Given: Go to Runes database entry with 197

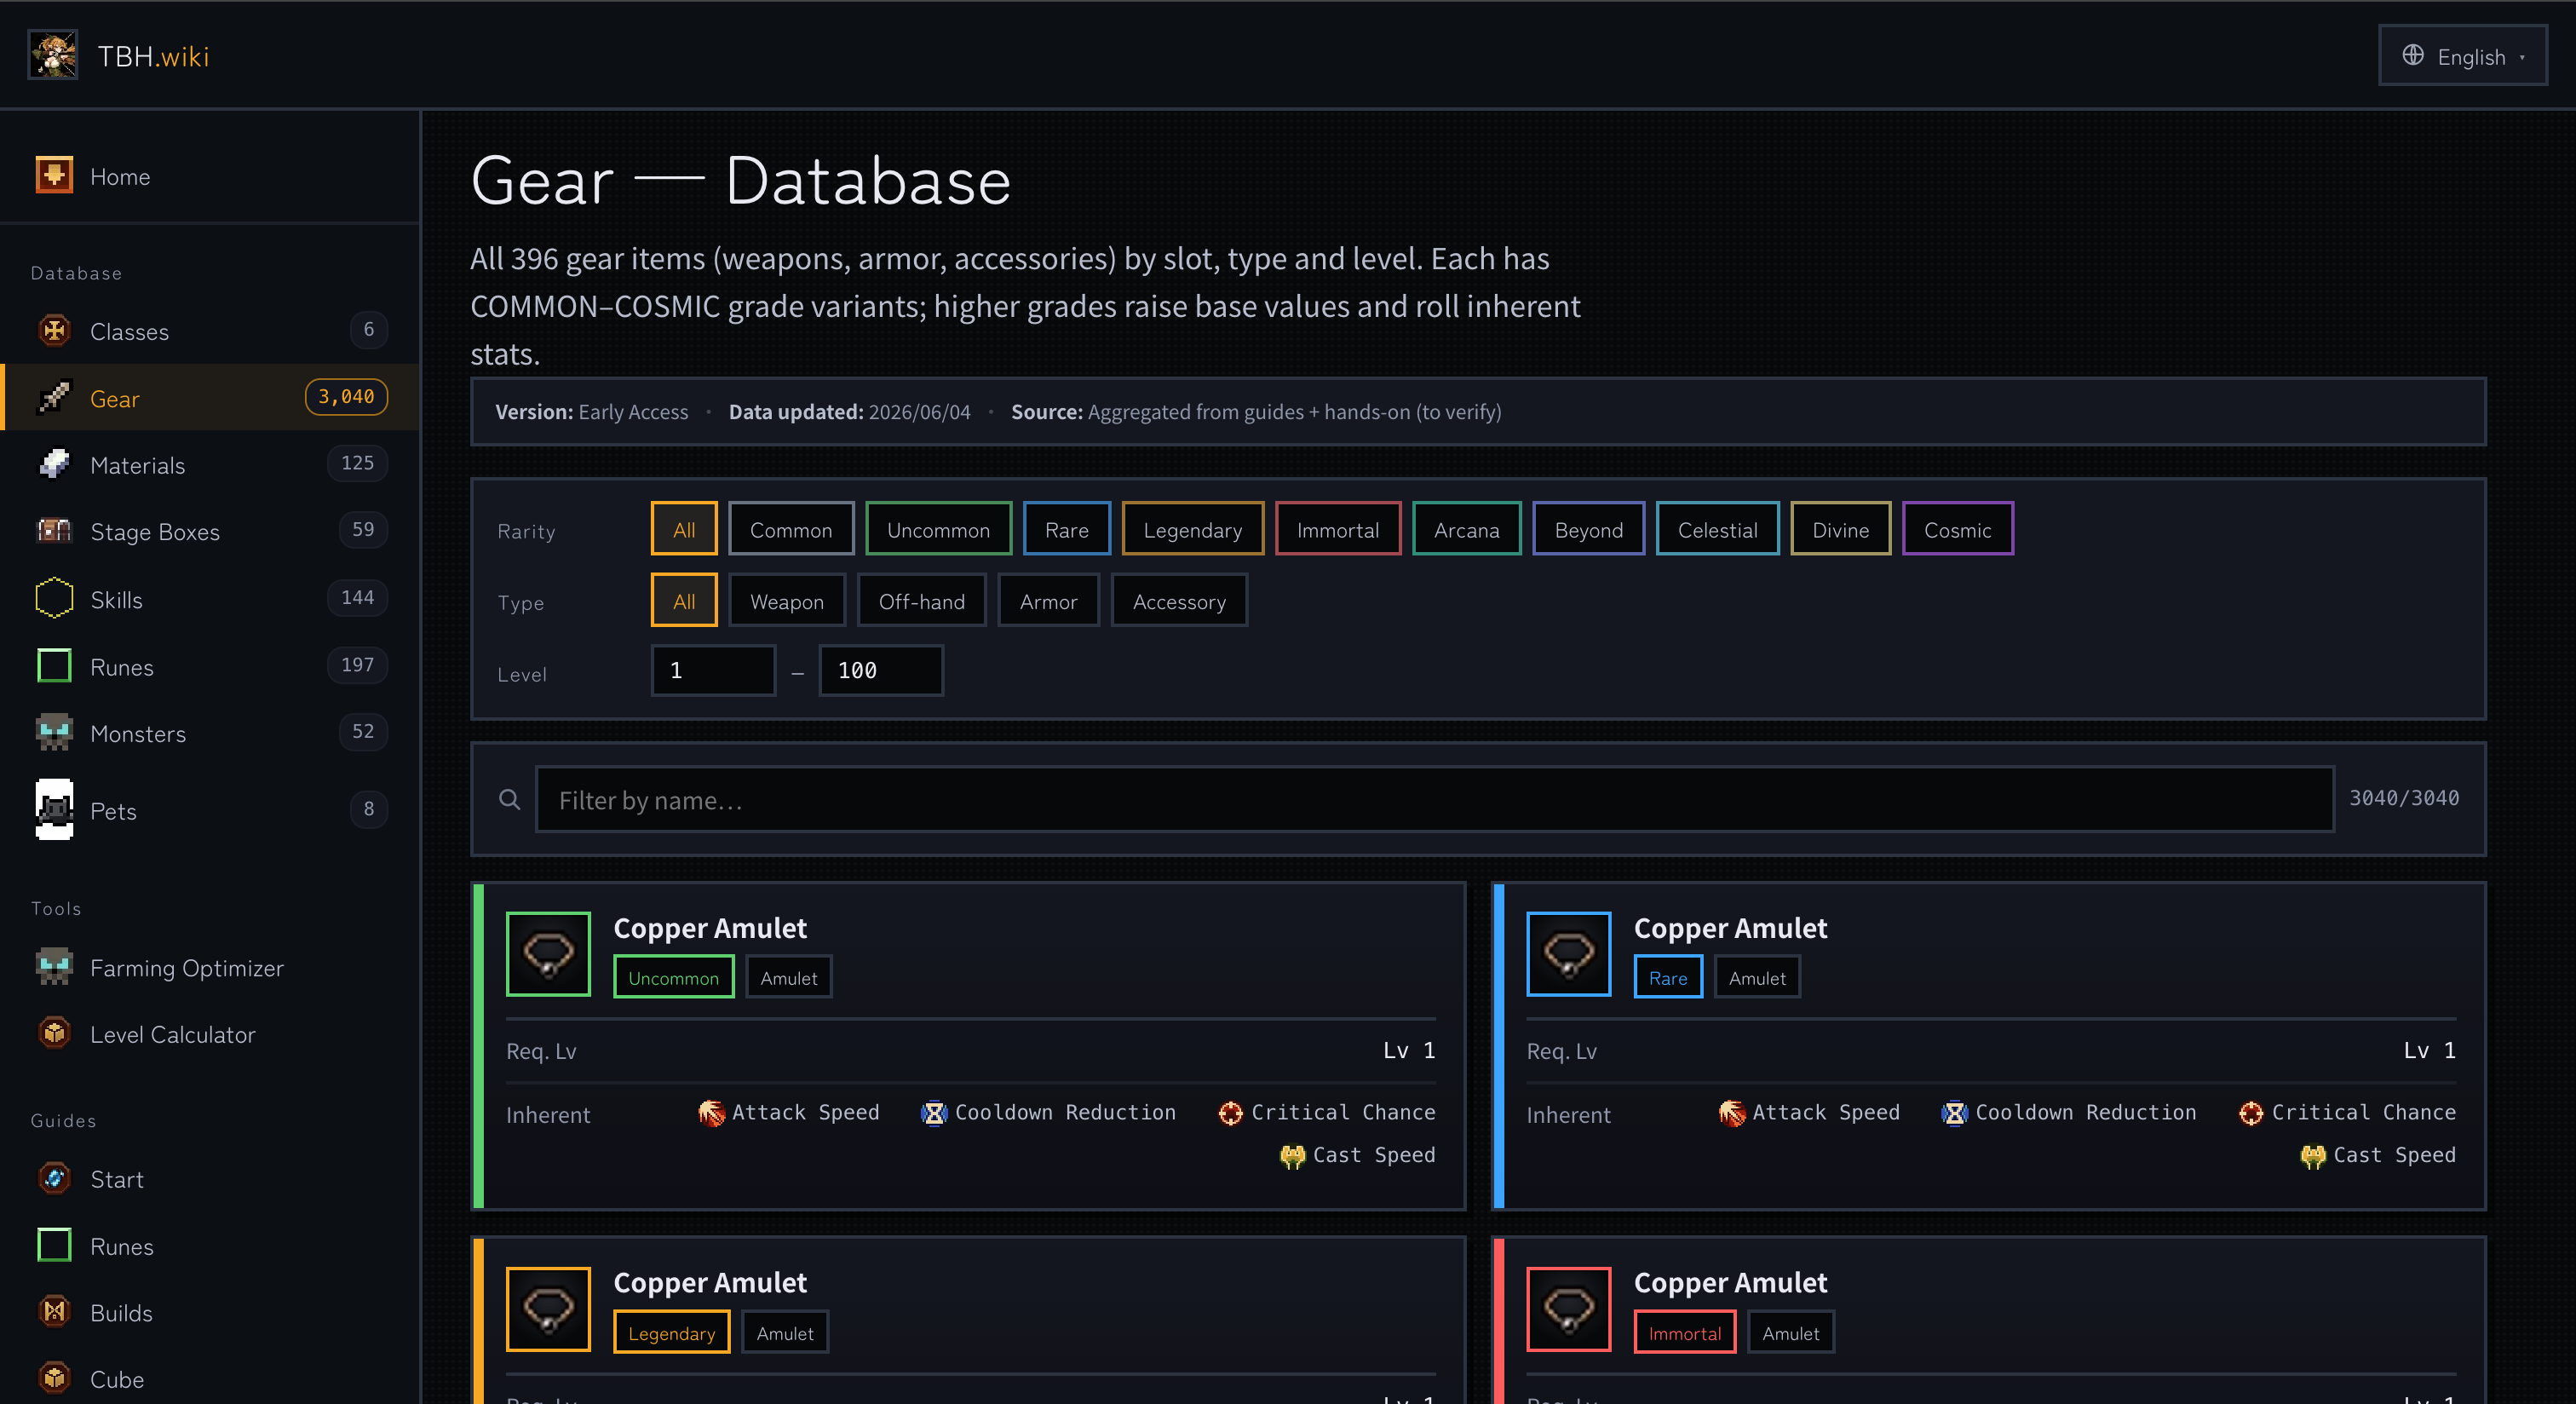Looking at the screenshot, I should coord(210,666).
